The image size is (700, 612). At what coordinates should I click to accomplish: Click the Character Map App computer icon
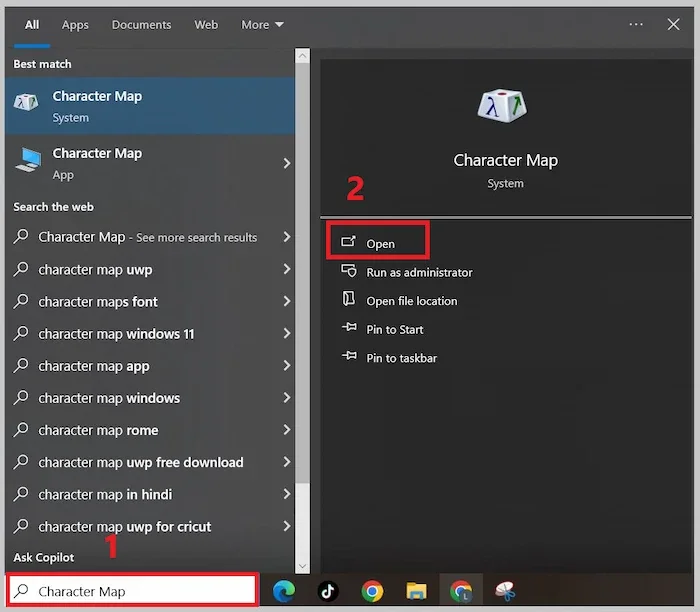[28, 160]
